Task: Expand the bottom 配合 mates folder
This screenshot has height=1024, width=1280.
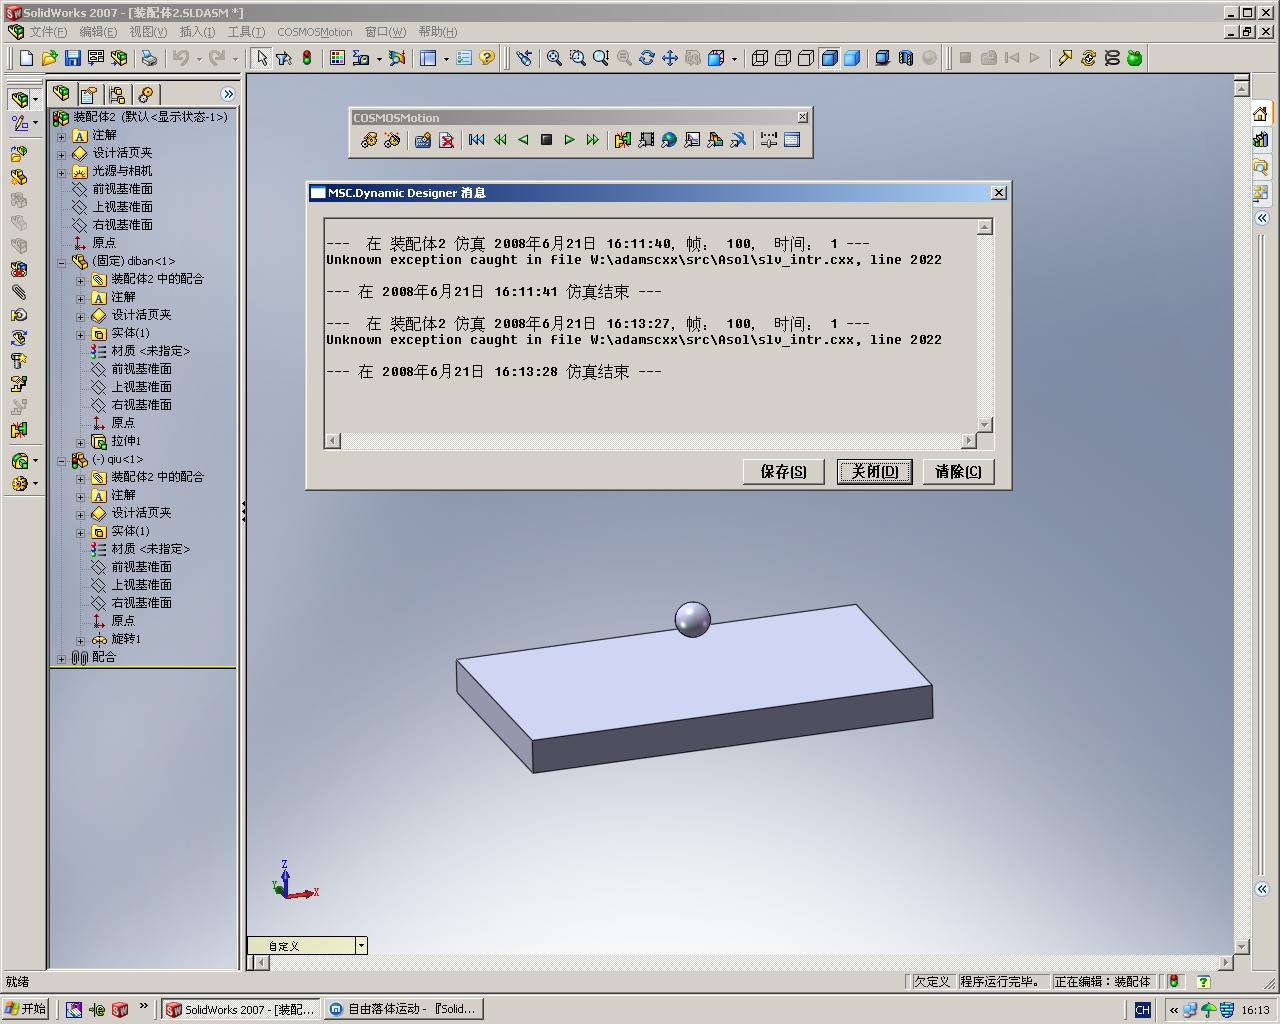Action: pyautogui.click(x=61, y=658)
